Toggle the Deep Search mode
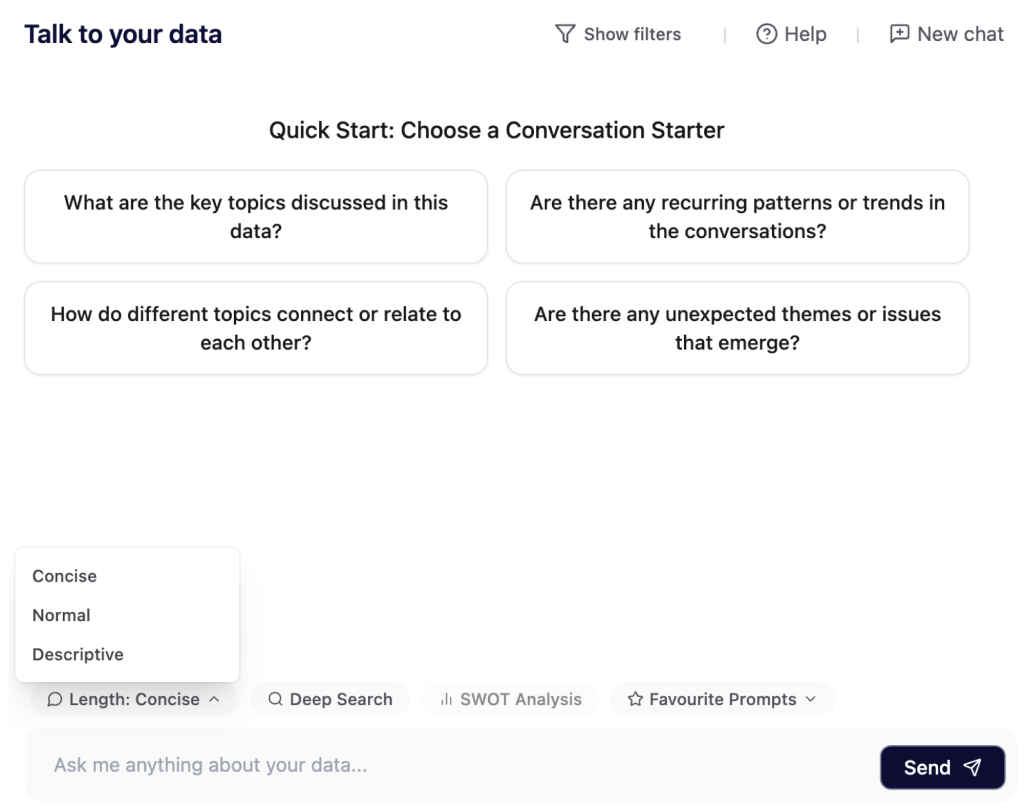The image size is (1024, 806). pyautogui.click(x=330, y=700)
